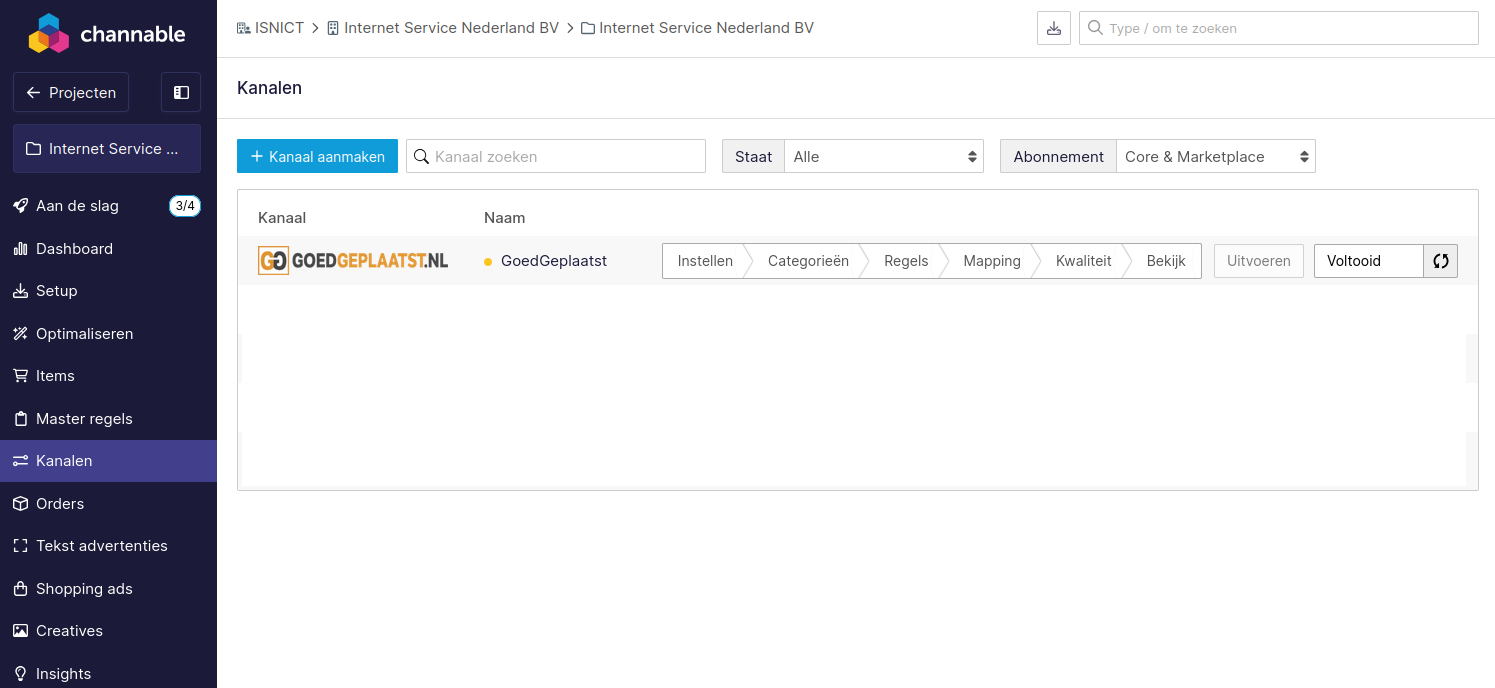Open Aan de slag rocket item
This screenshot has height=688, width=1495.
coord(77,206)
